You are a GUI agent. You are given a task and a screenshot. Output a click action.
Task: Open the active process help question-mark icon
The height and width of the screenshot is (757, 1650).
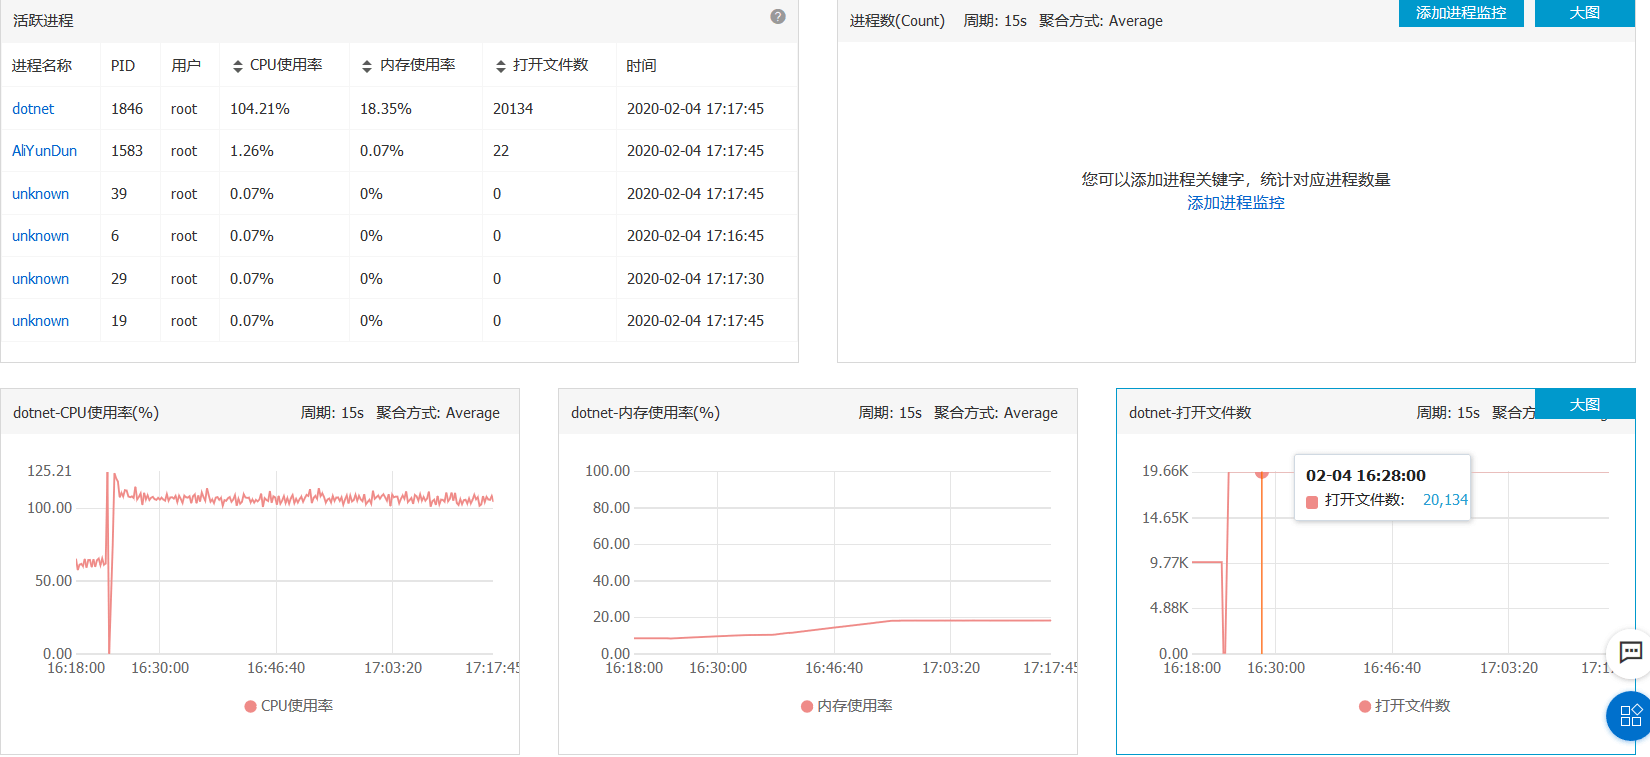pos(778,17)
